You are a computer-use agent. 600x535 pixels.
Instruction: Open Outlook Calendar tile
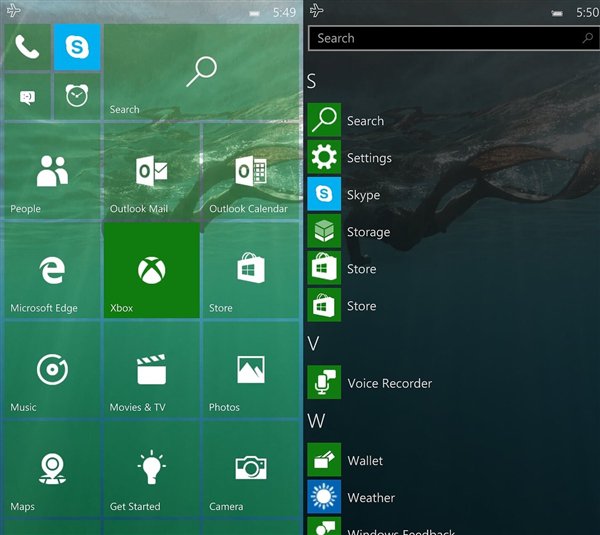pos(250,171)
